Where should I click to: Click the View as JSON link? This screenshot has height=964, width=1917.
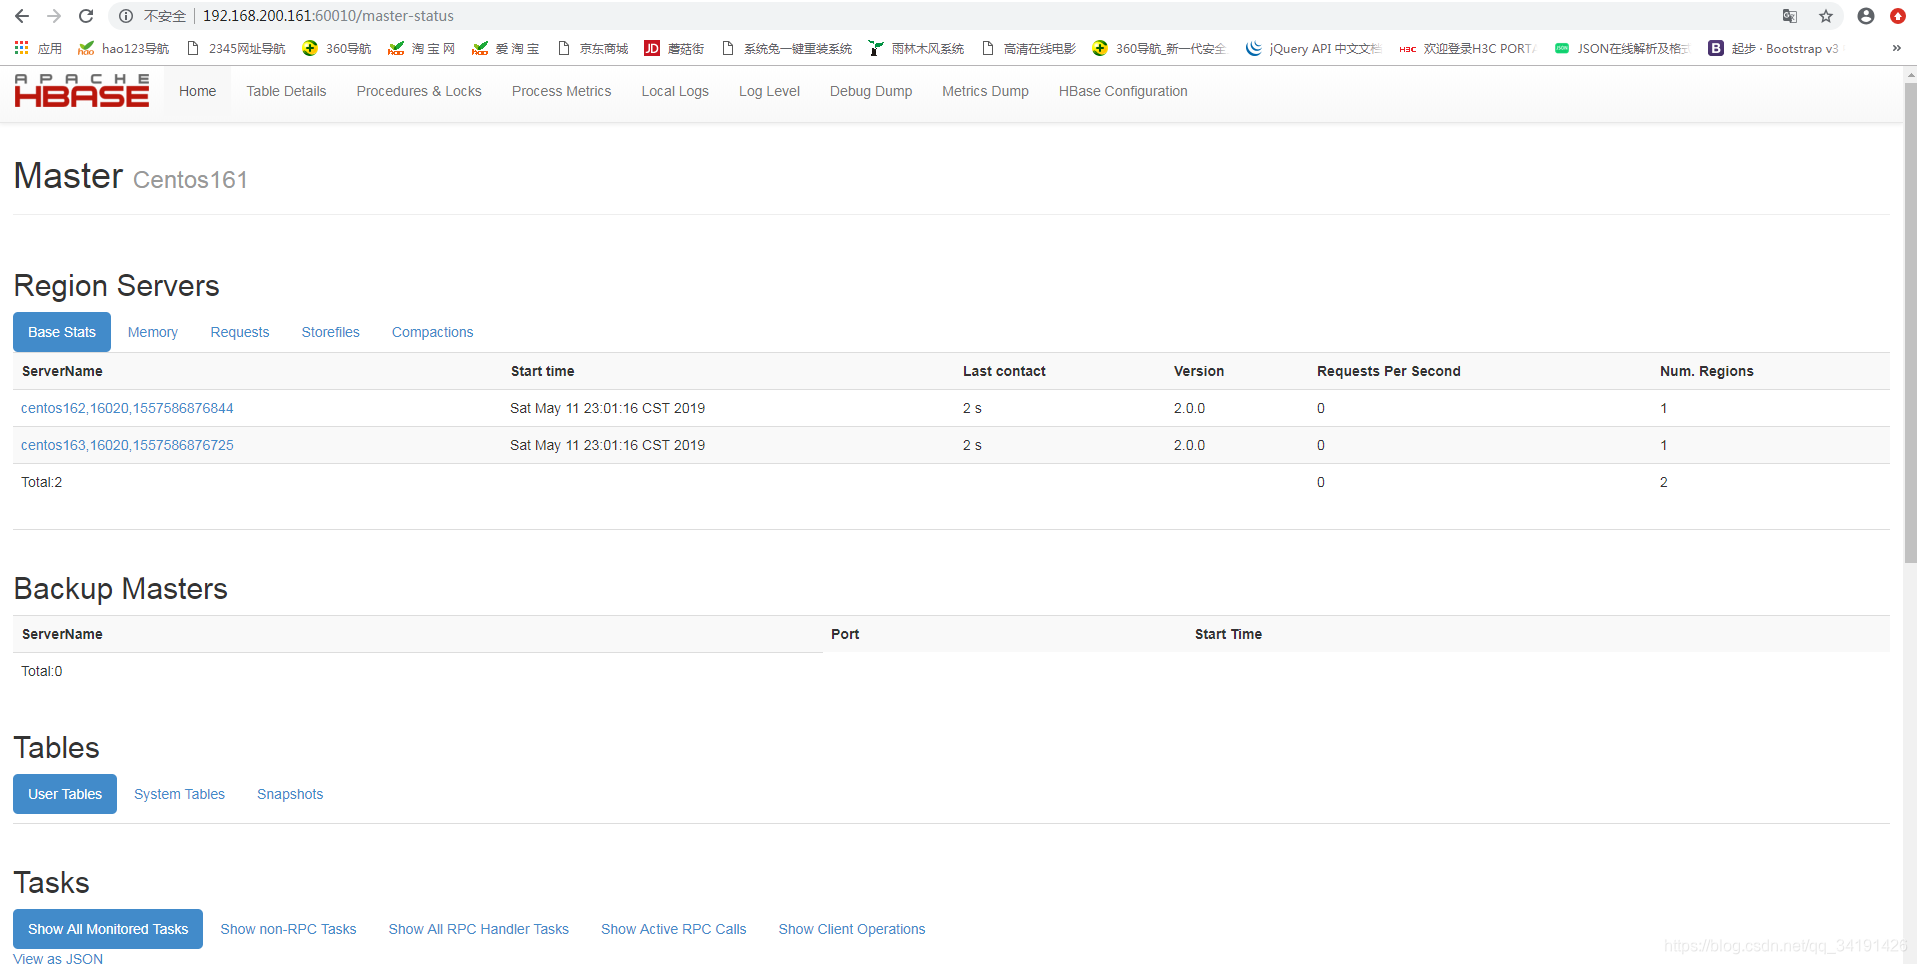click(58, 958)
